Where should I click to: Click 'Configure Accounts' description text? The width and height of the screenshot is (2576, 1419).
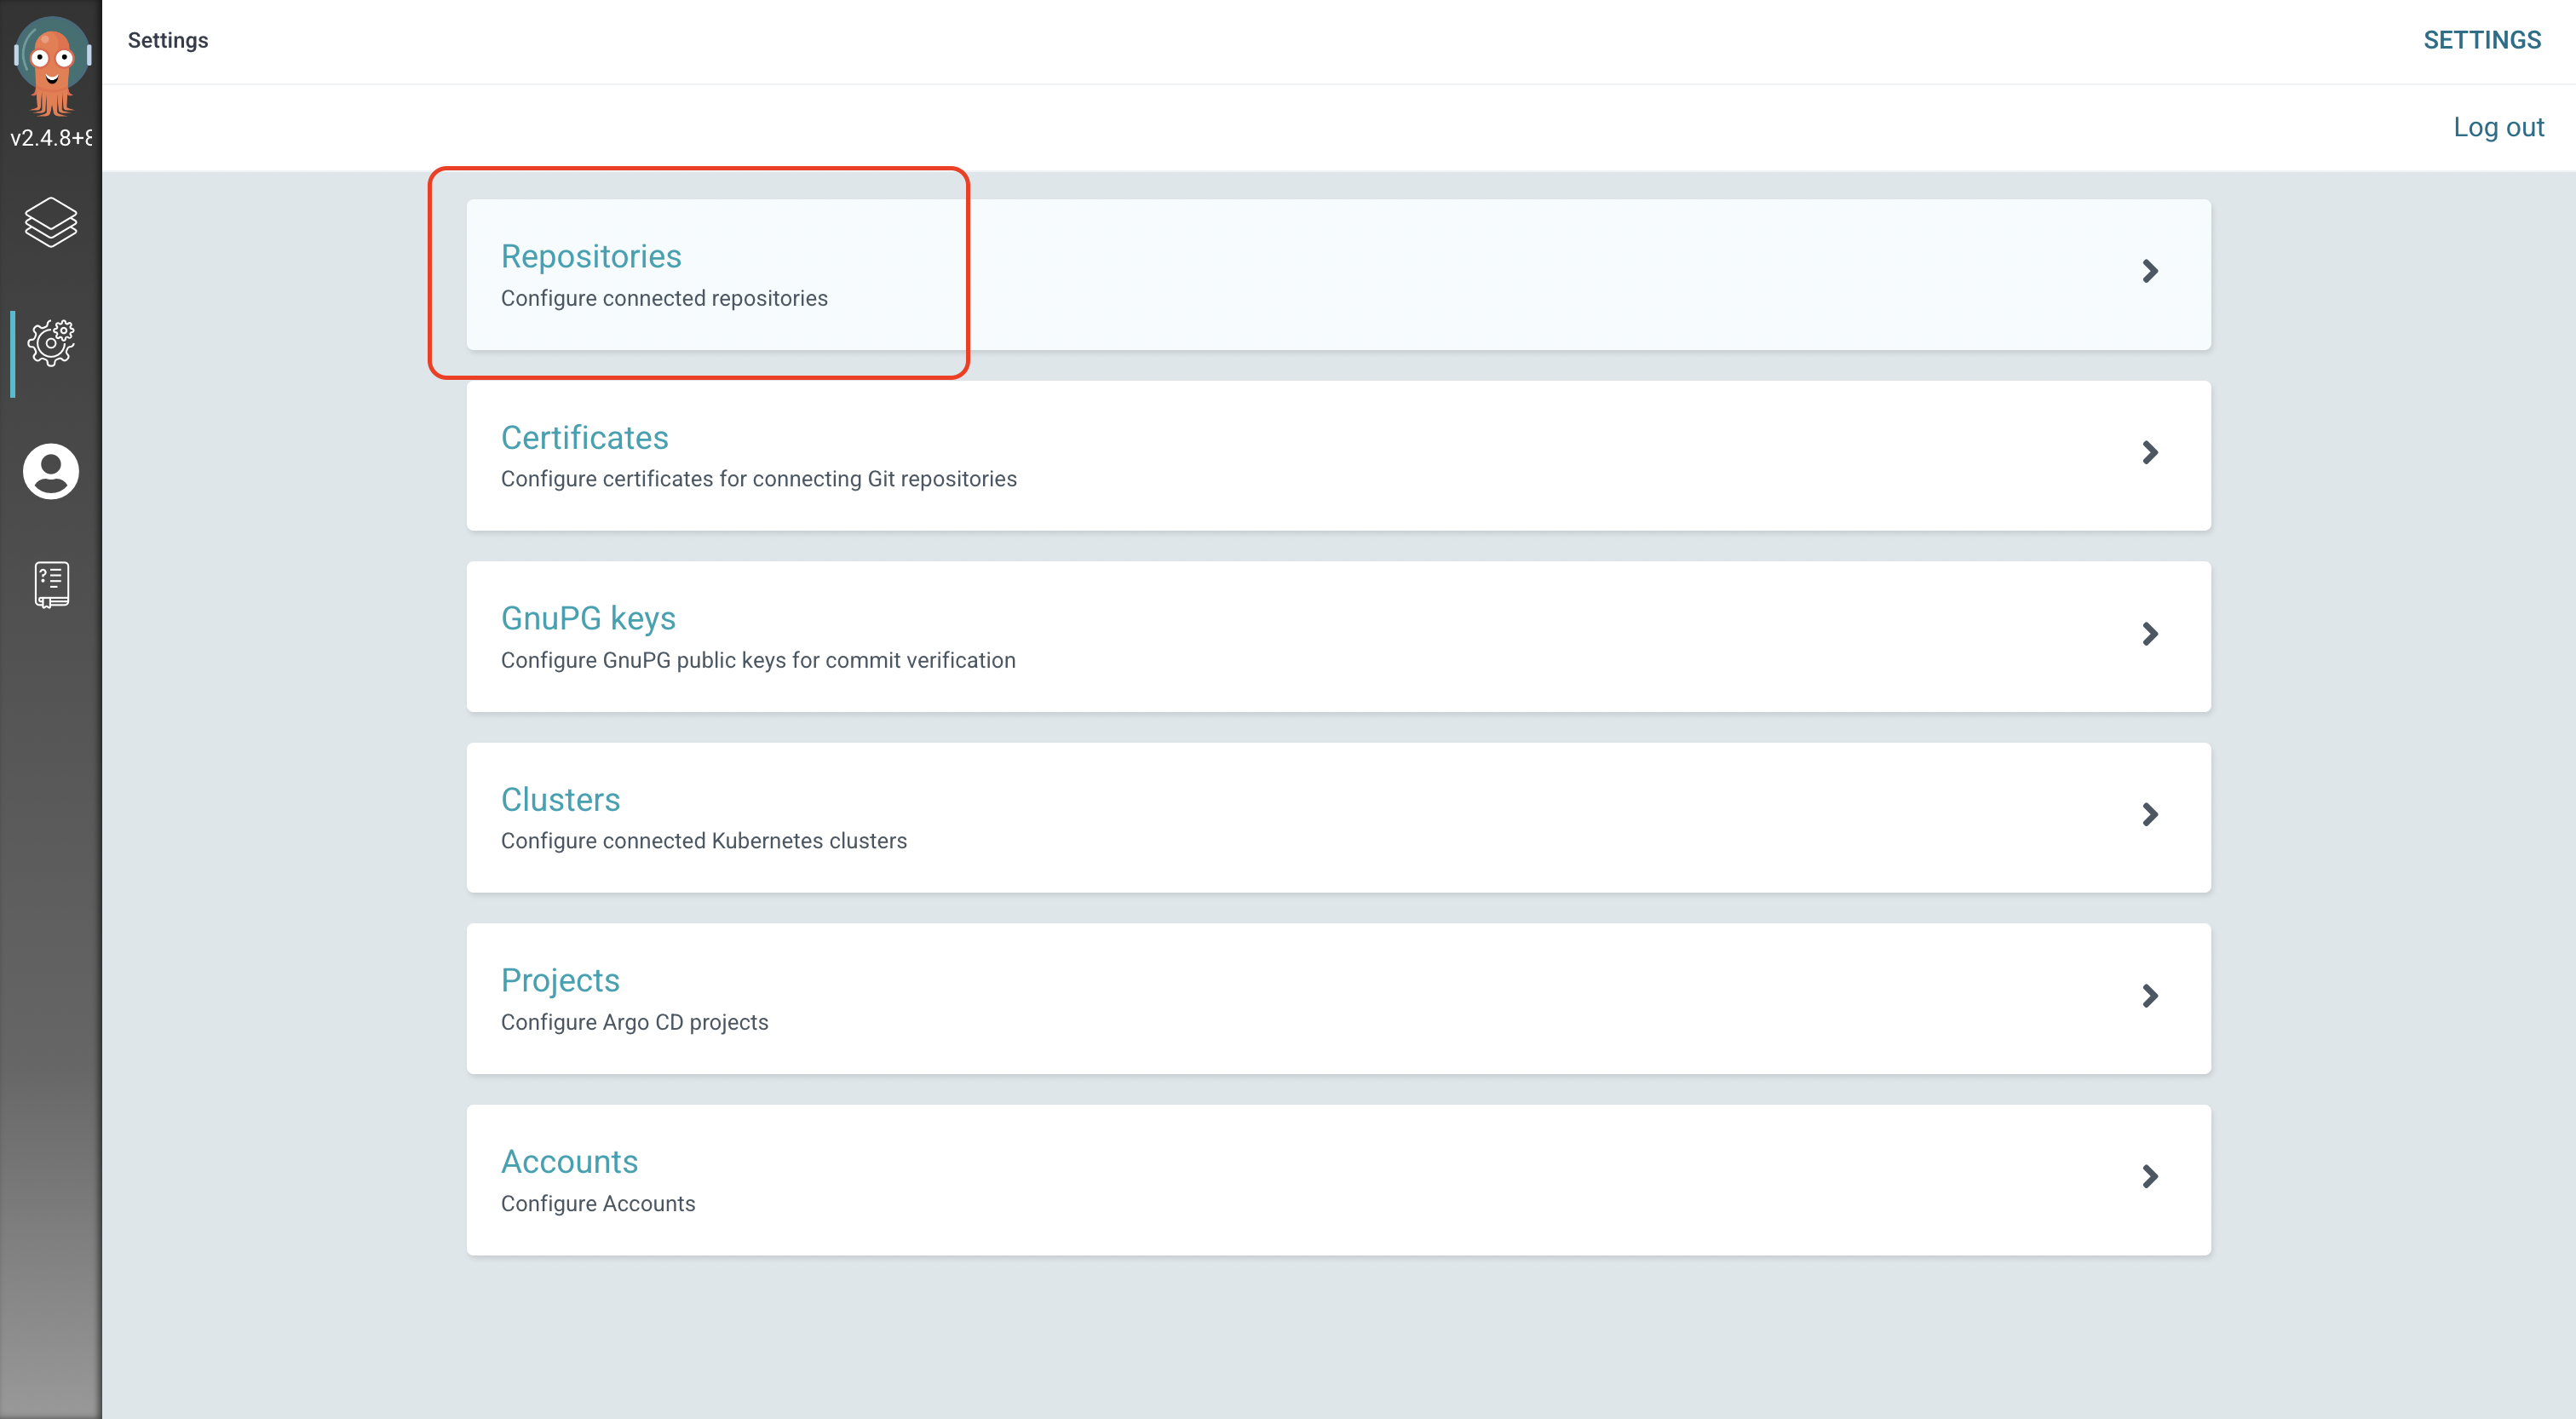pyautogui.click(x=598, y=1203)
